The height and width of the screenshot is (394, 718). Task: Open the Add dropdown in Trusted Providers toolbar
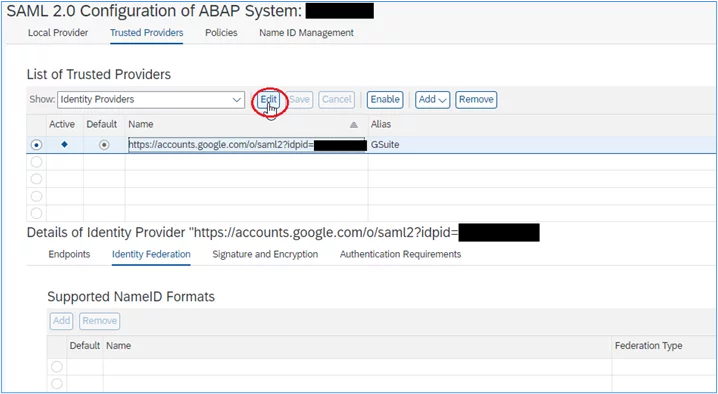(432, 99)
